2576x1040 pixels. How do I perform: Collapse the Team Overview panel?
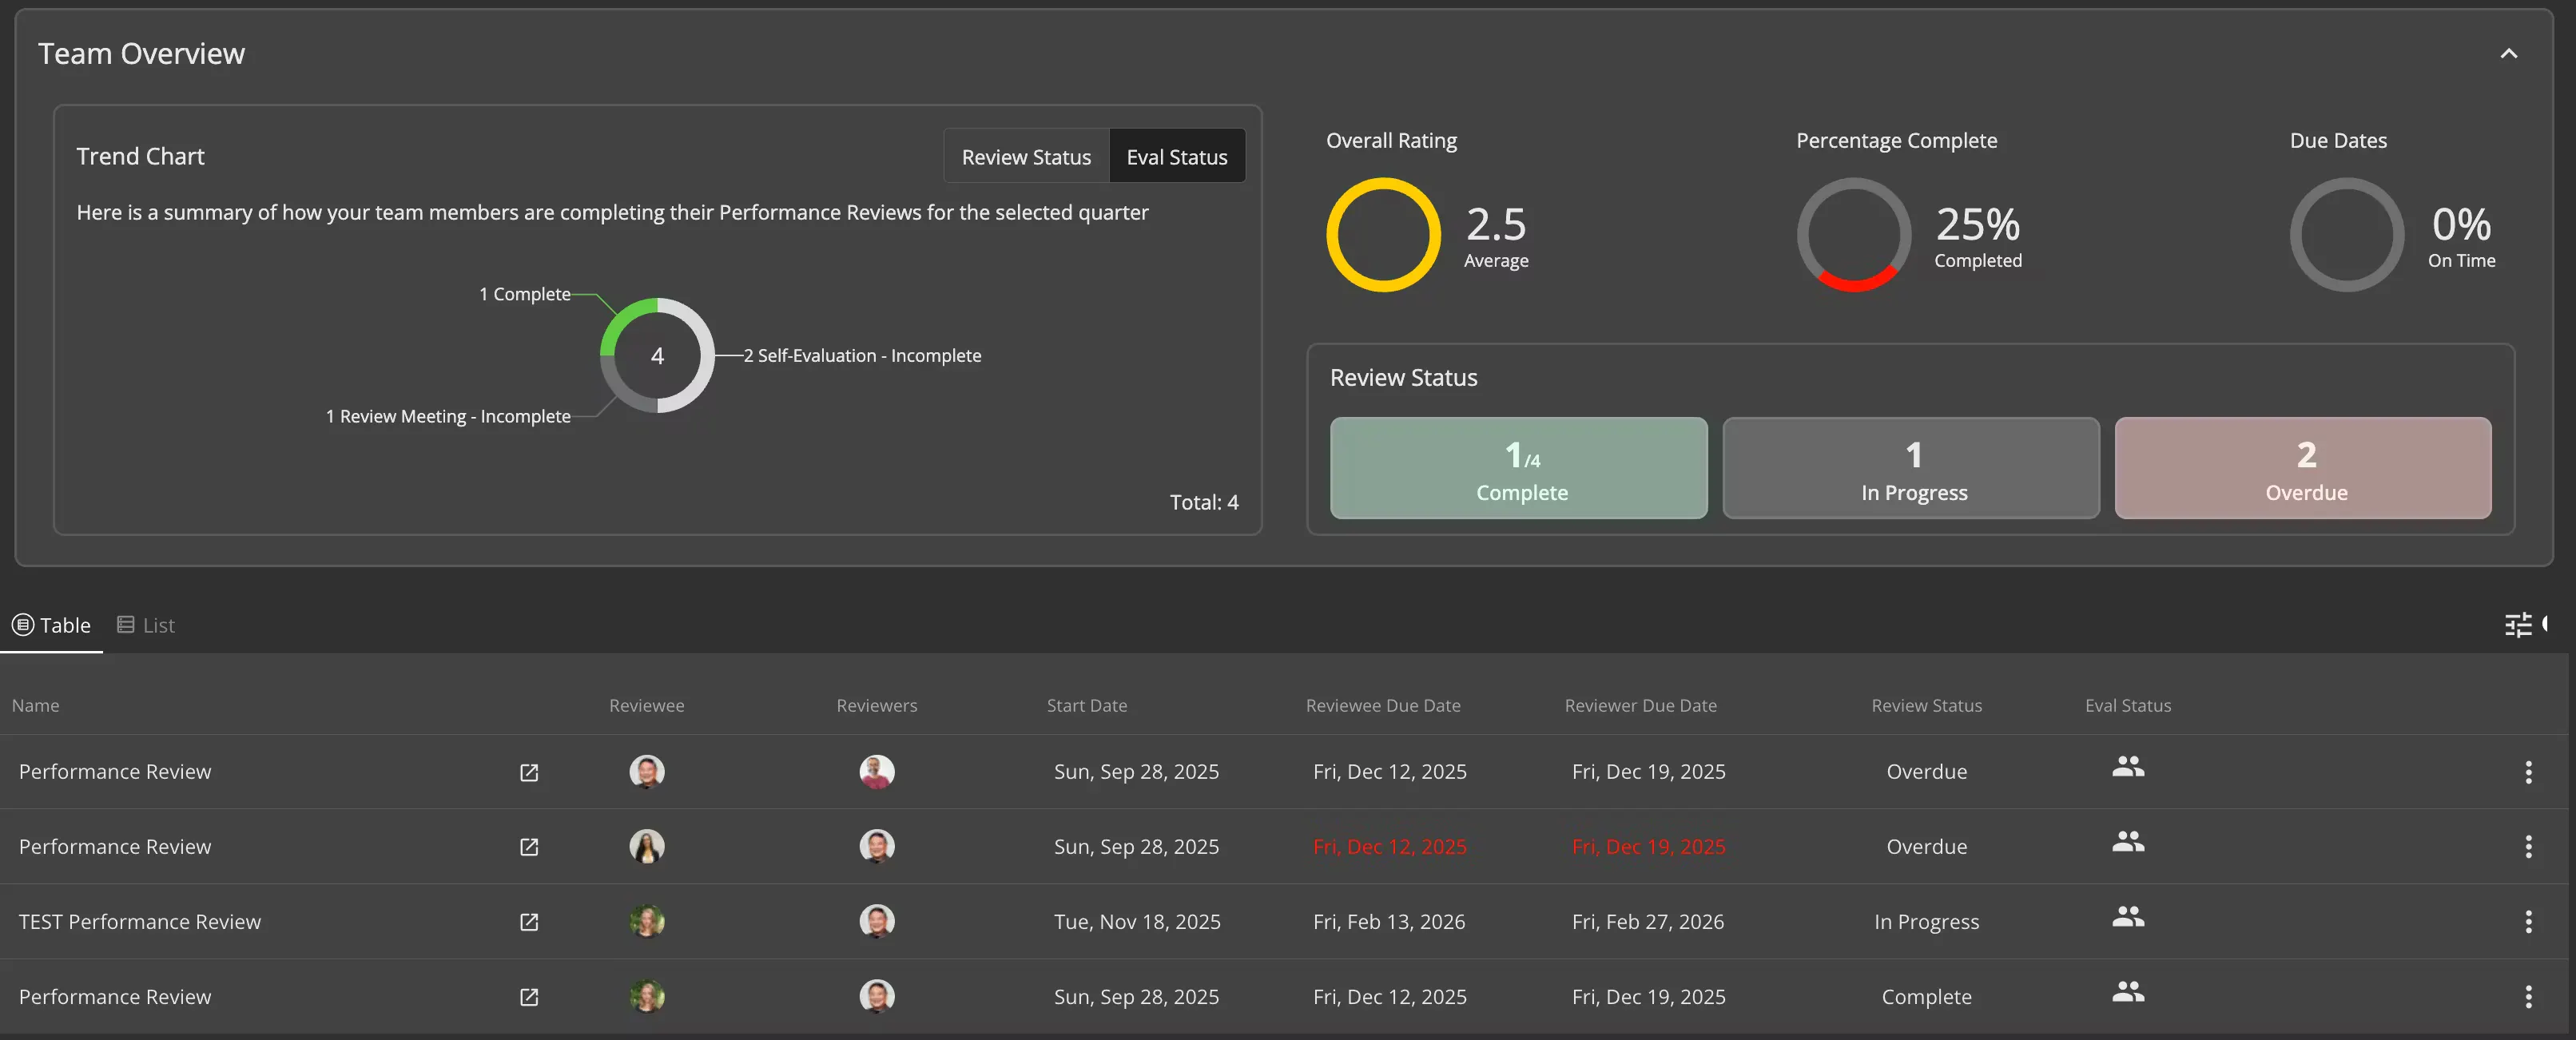2508,54
